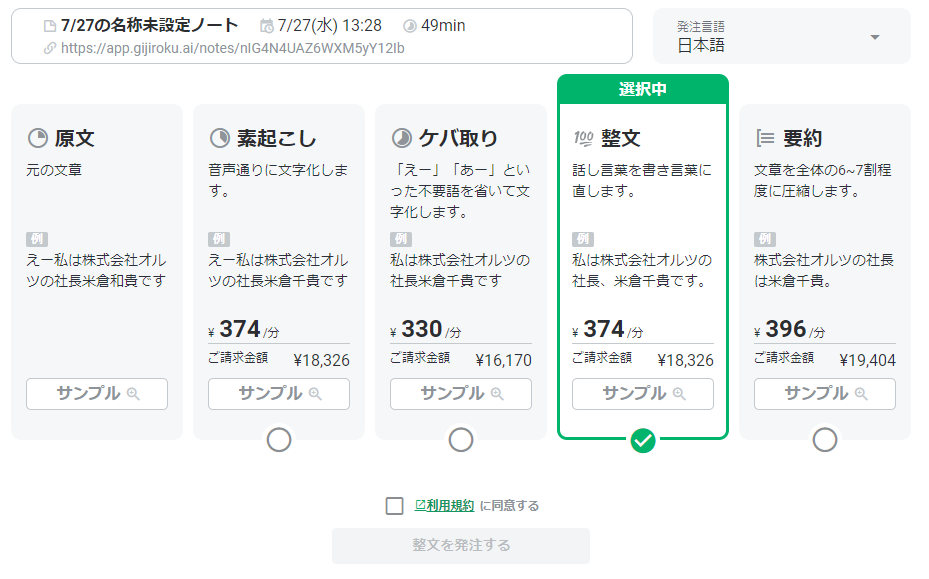Open the 利用規約 terms link
Image resolution: width=929 pixels, height=579 pixels.
click(x=444, y=506)
